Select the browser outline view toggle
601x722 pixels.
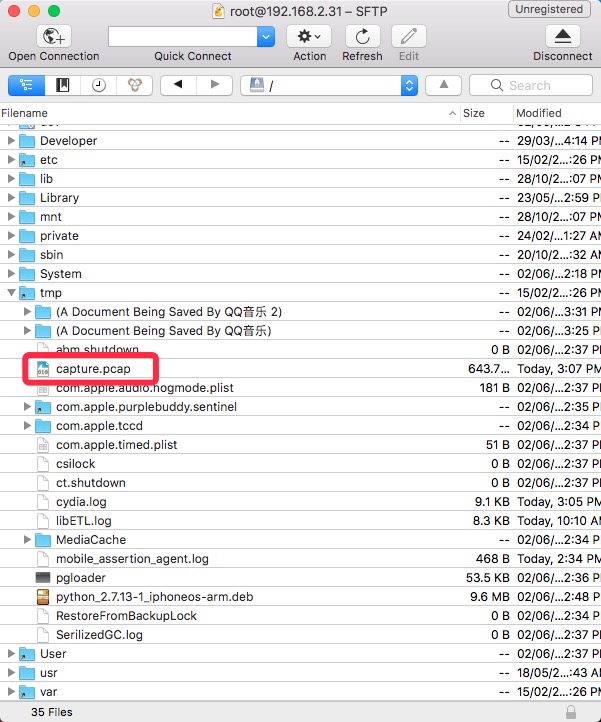pos(26,85)
